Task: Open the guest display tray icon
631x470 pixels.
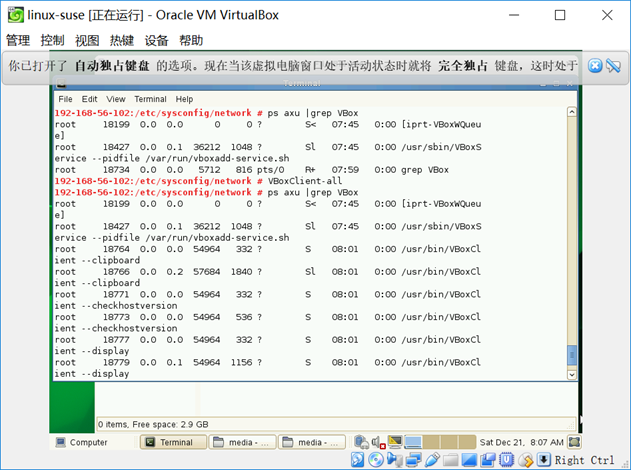Action: point(395,442)
